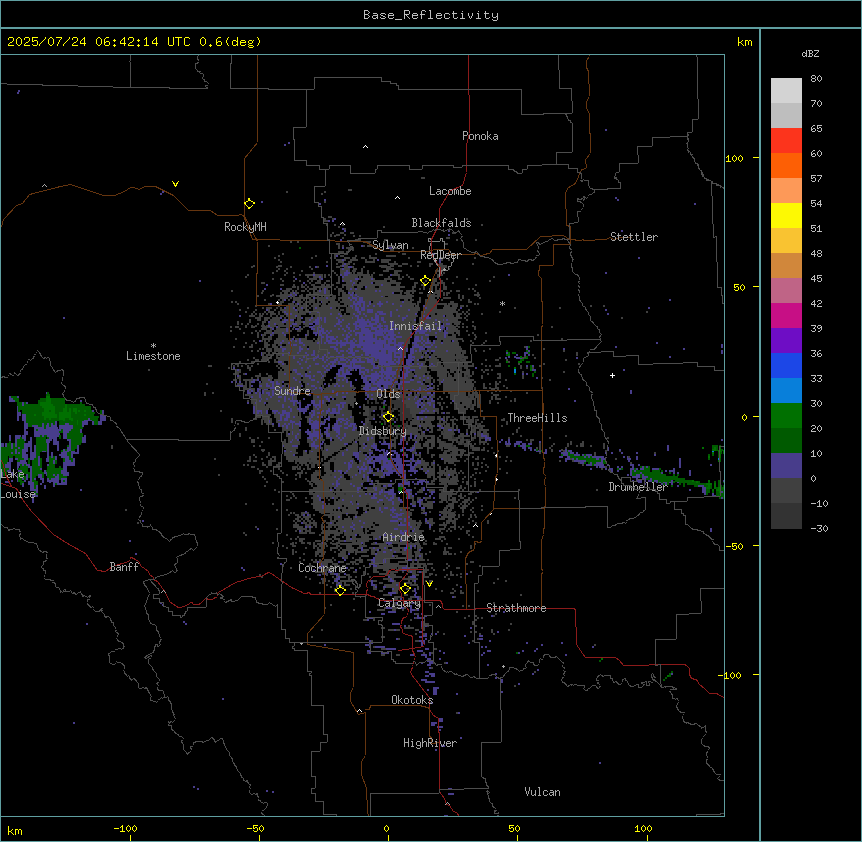
Task: Click the Banff label
Action: [124, 567]
